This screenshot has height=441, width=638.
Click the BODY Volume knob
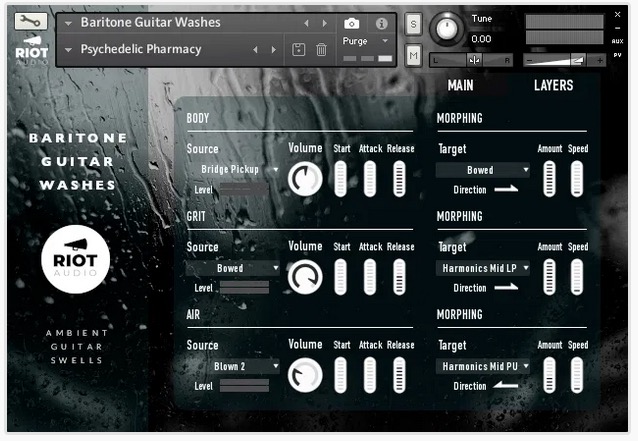pos(305,179)
